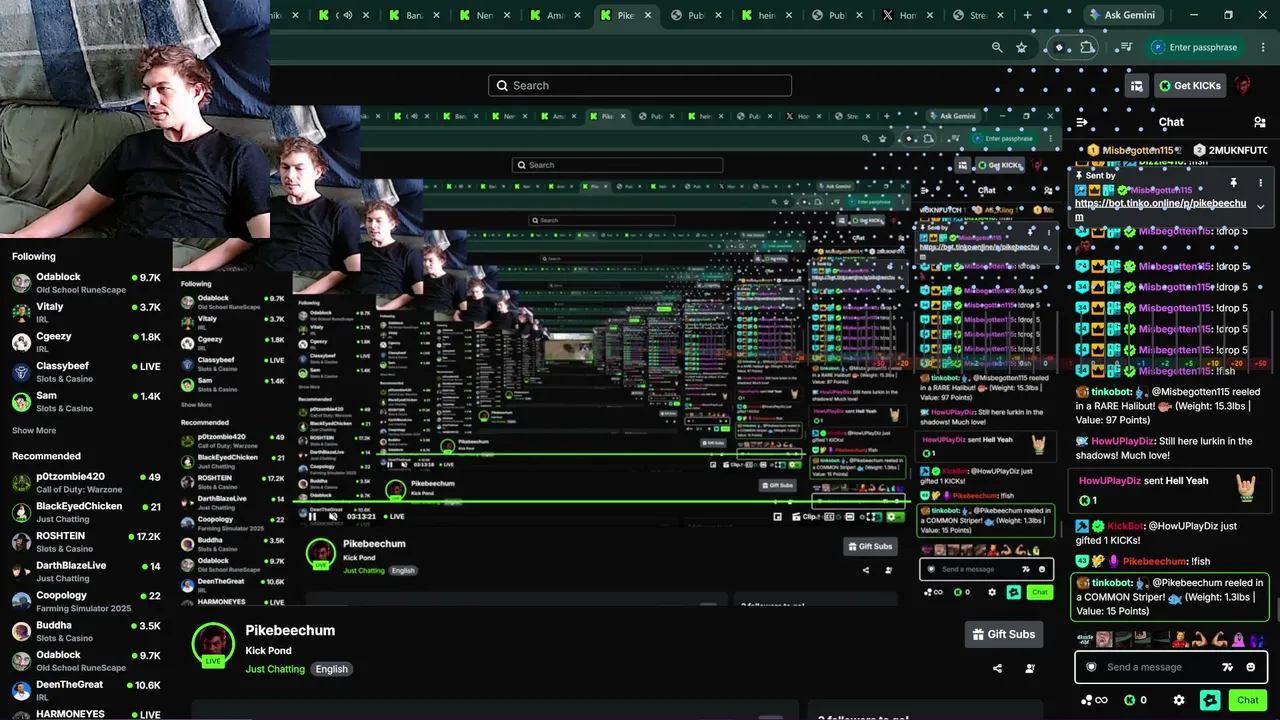Open the profile avatar menu at the top right
The height and width of the screenshot is (720, 1280).
(x=1243, y=86)
